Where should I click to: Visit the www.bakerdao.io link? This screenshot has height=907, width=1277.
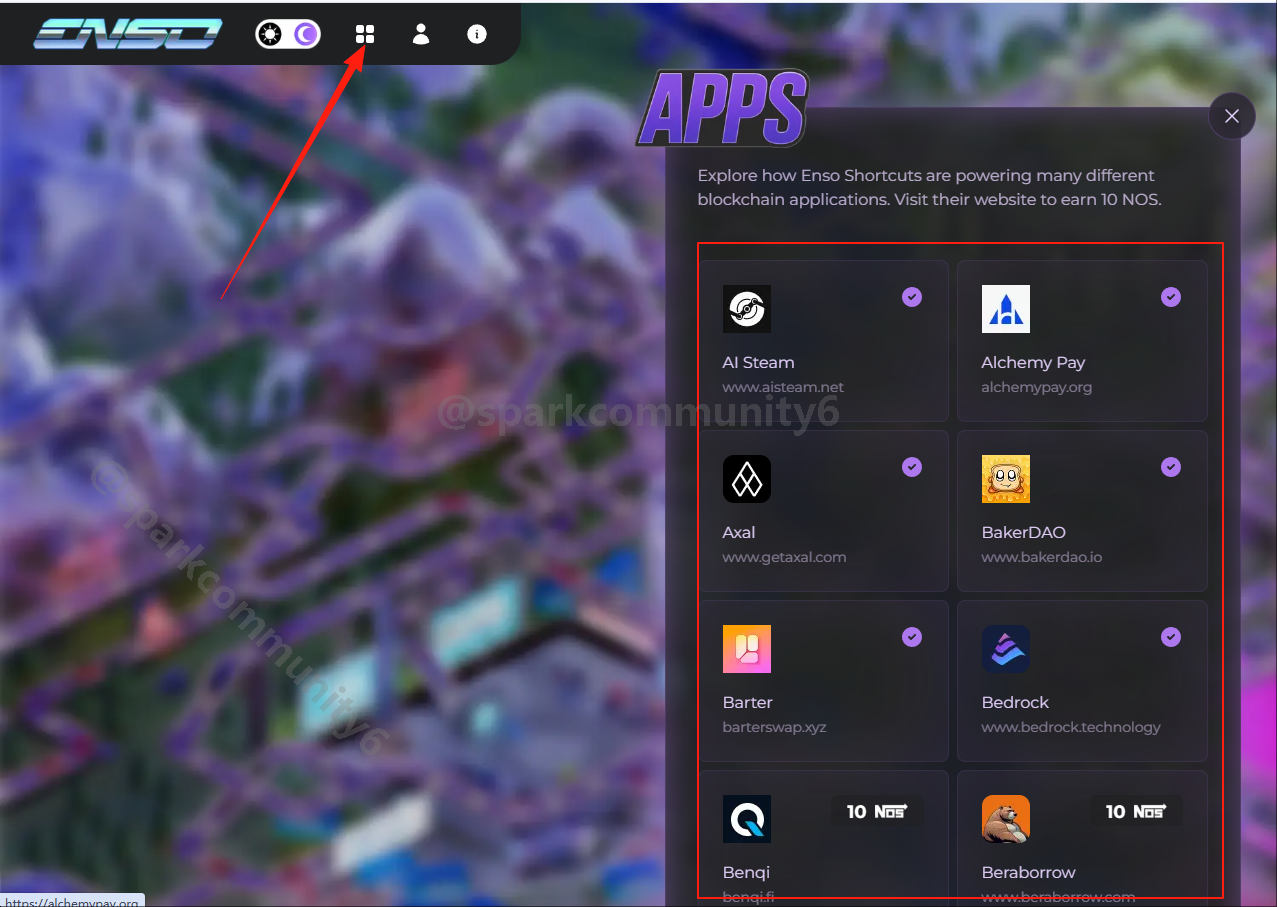click(x=1041, y=557)
